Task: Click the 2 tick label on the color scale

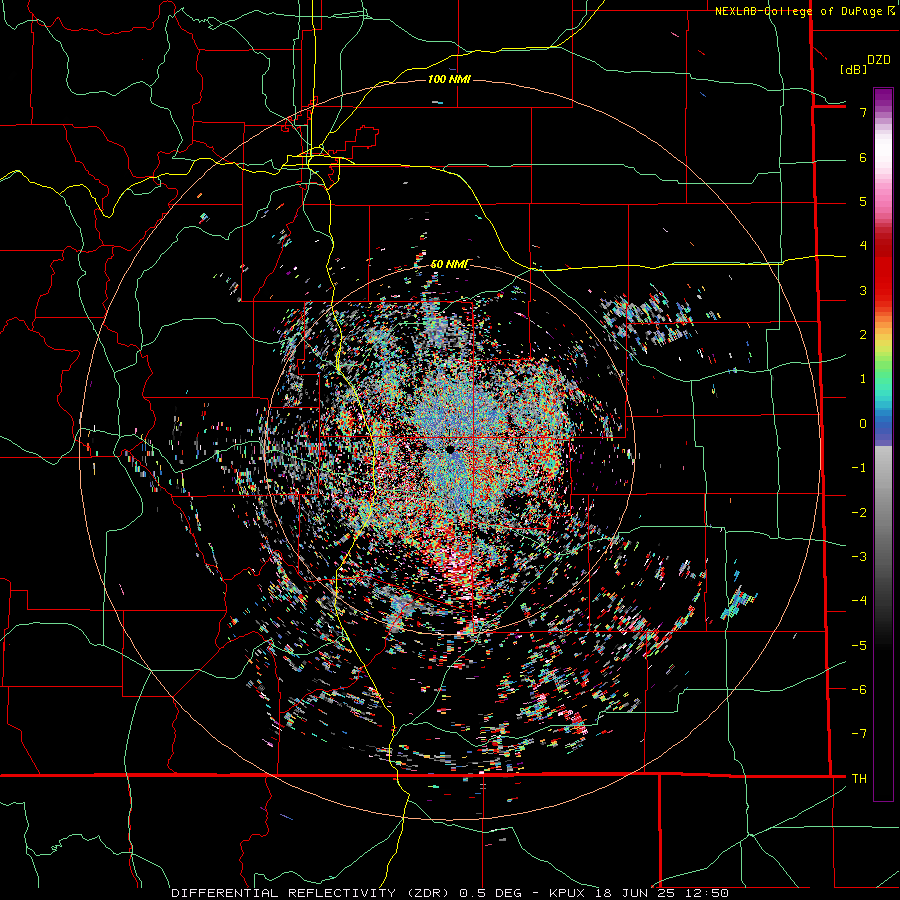Action: click(x=863, y=335)
